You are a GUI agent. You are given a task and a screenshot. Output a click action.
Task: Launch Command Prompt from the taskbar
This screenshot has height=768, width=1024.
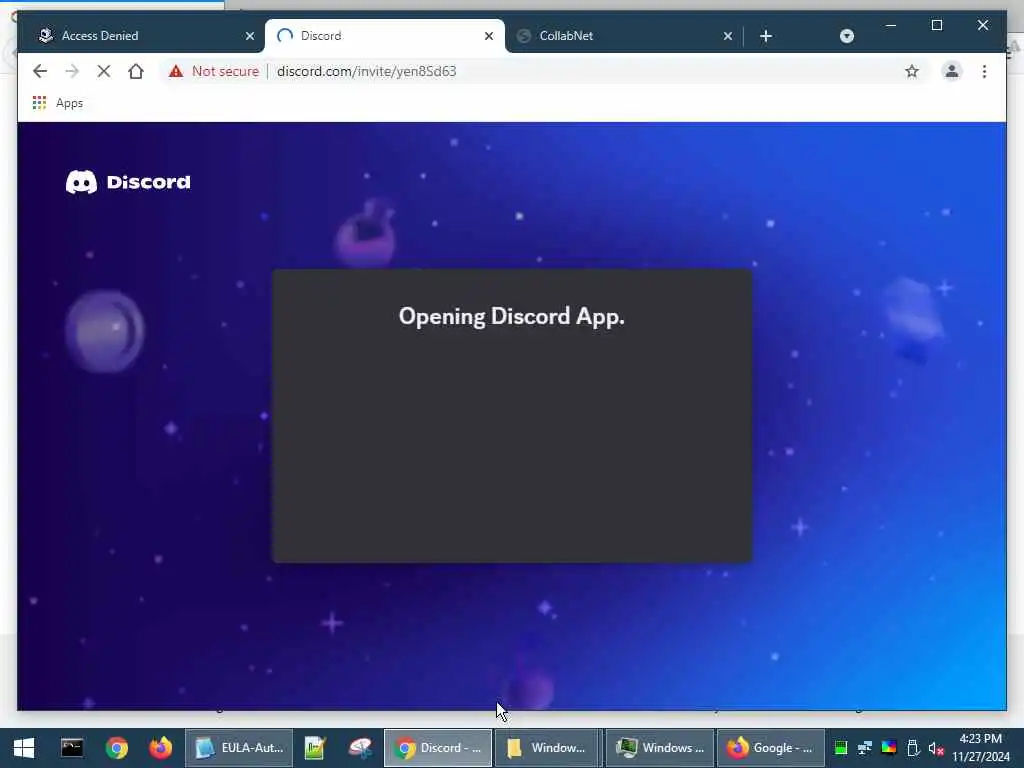coord(72,748)
